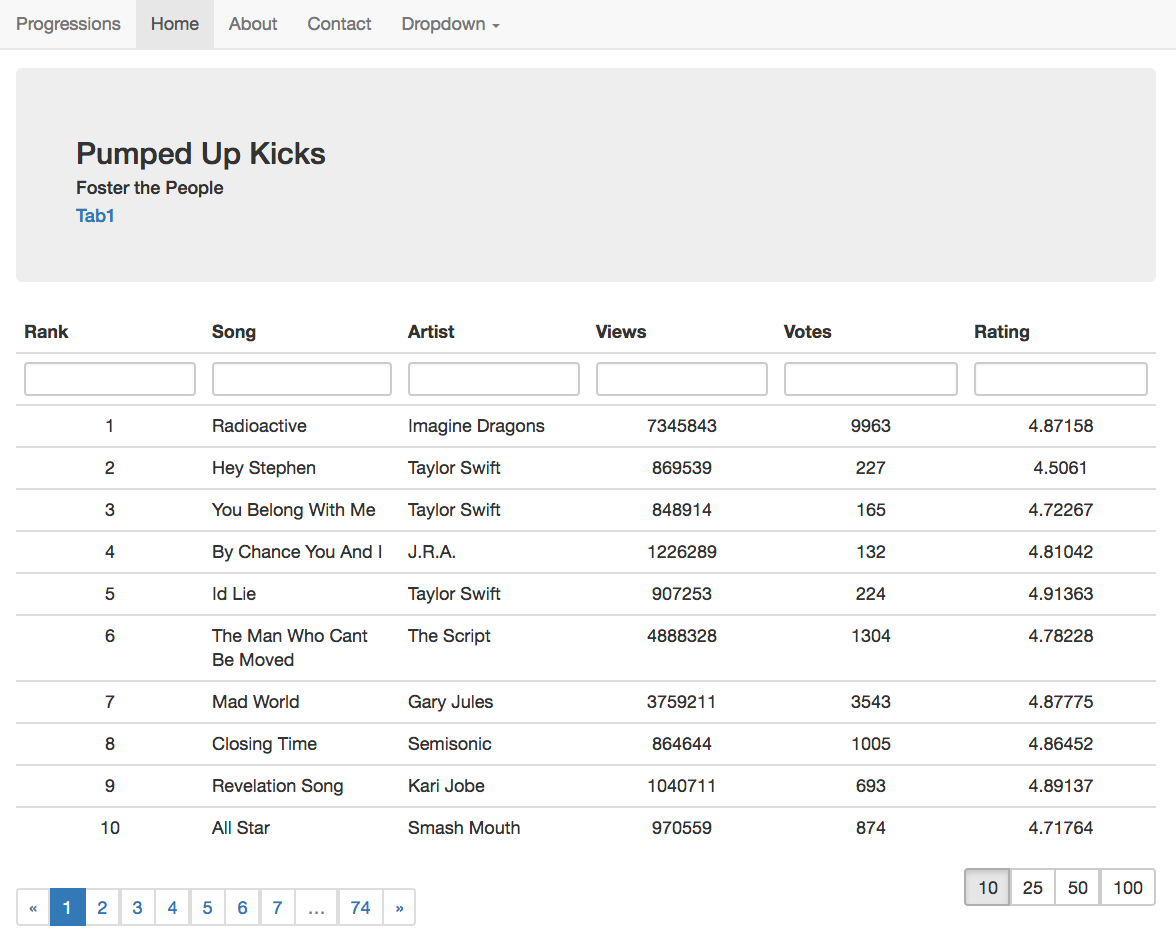Image resolution: width=1176 pixels, height=944 pixels.
Task: Go to next page with » arrow
Action: [x=399, y=907]
